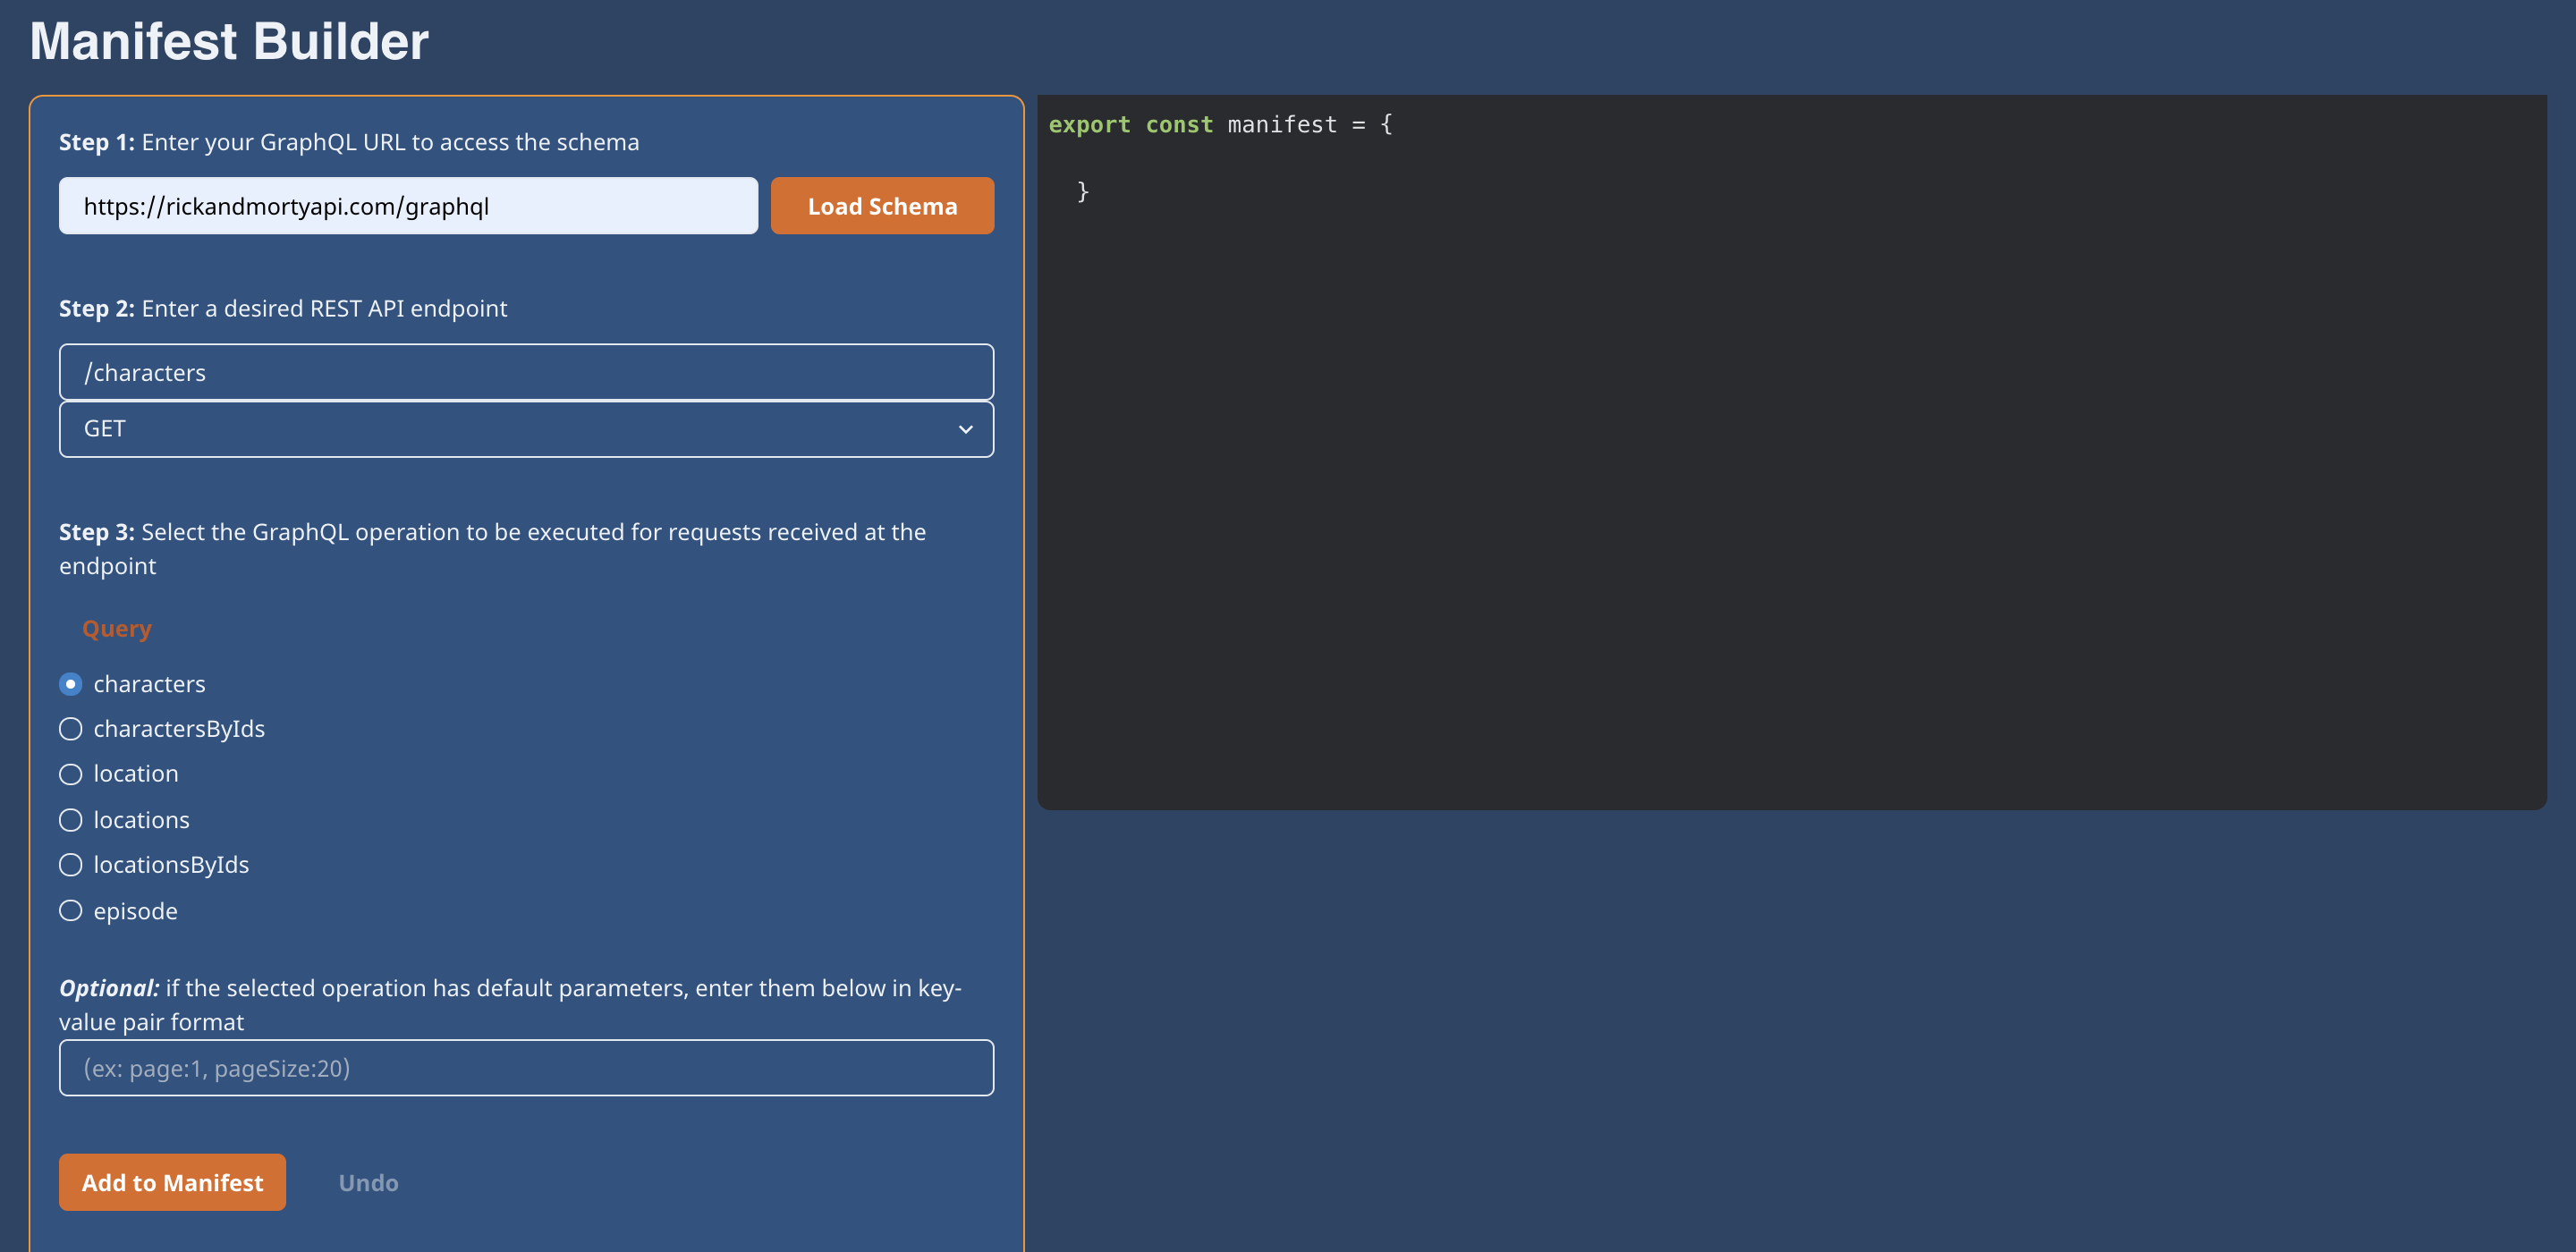Select the location radio option

coord(71,774)
